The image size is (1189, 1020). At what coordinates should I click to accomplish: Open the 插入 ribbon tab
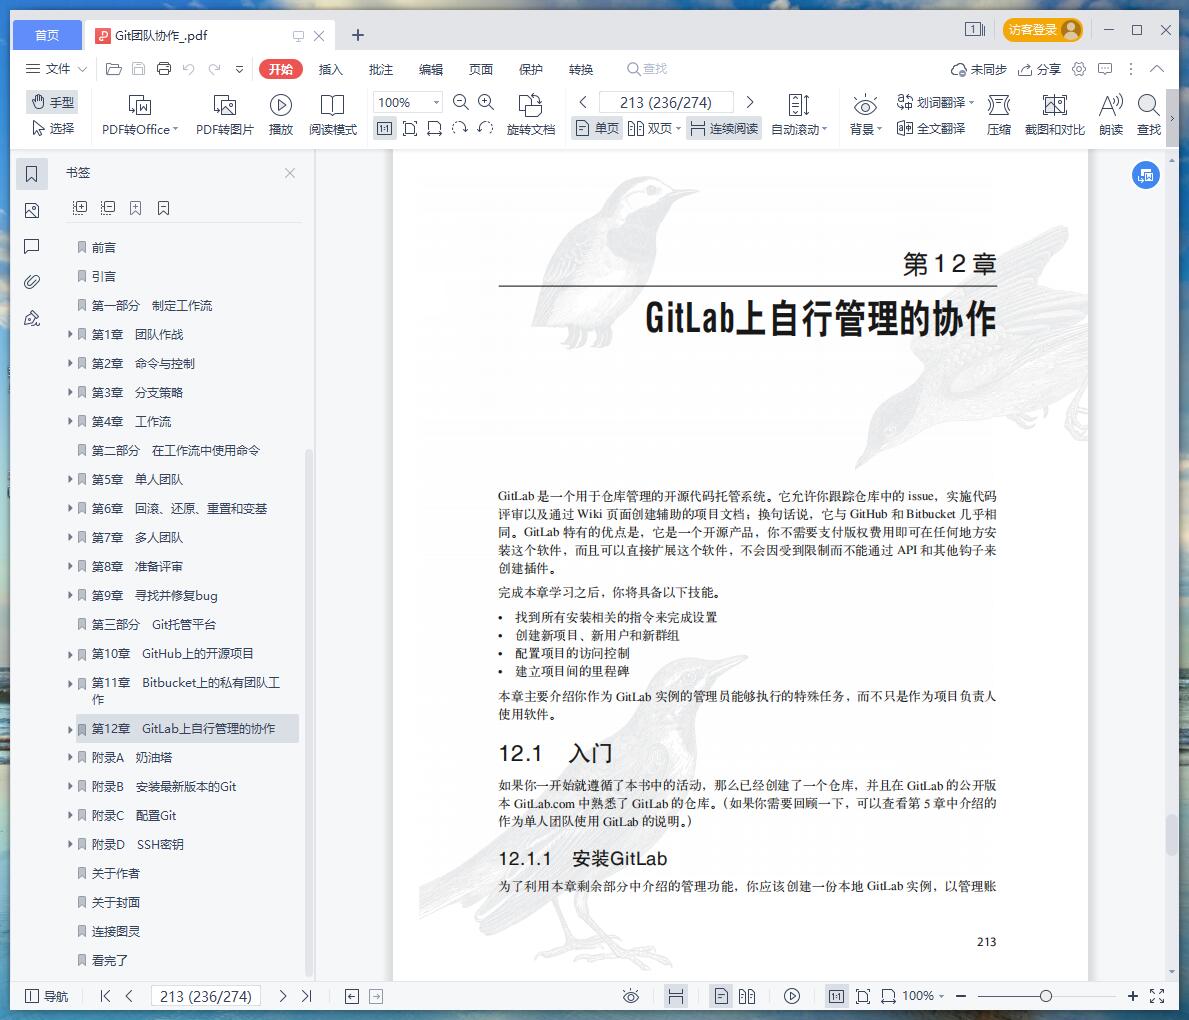click(x=331, y=70)
